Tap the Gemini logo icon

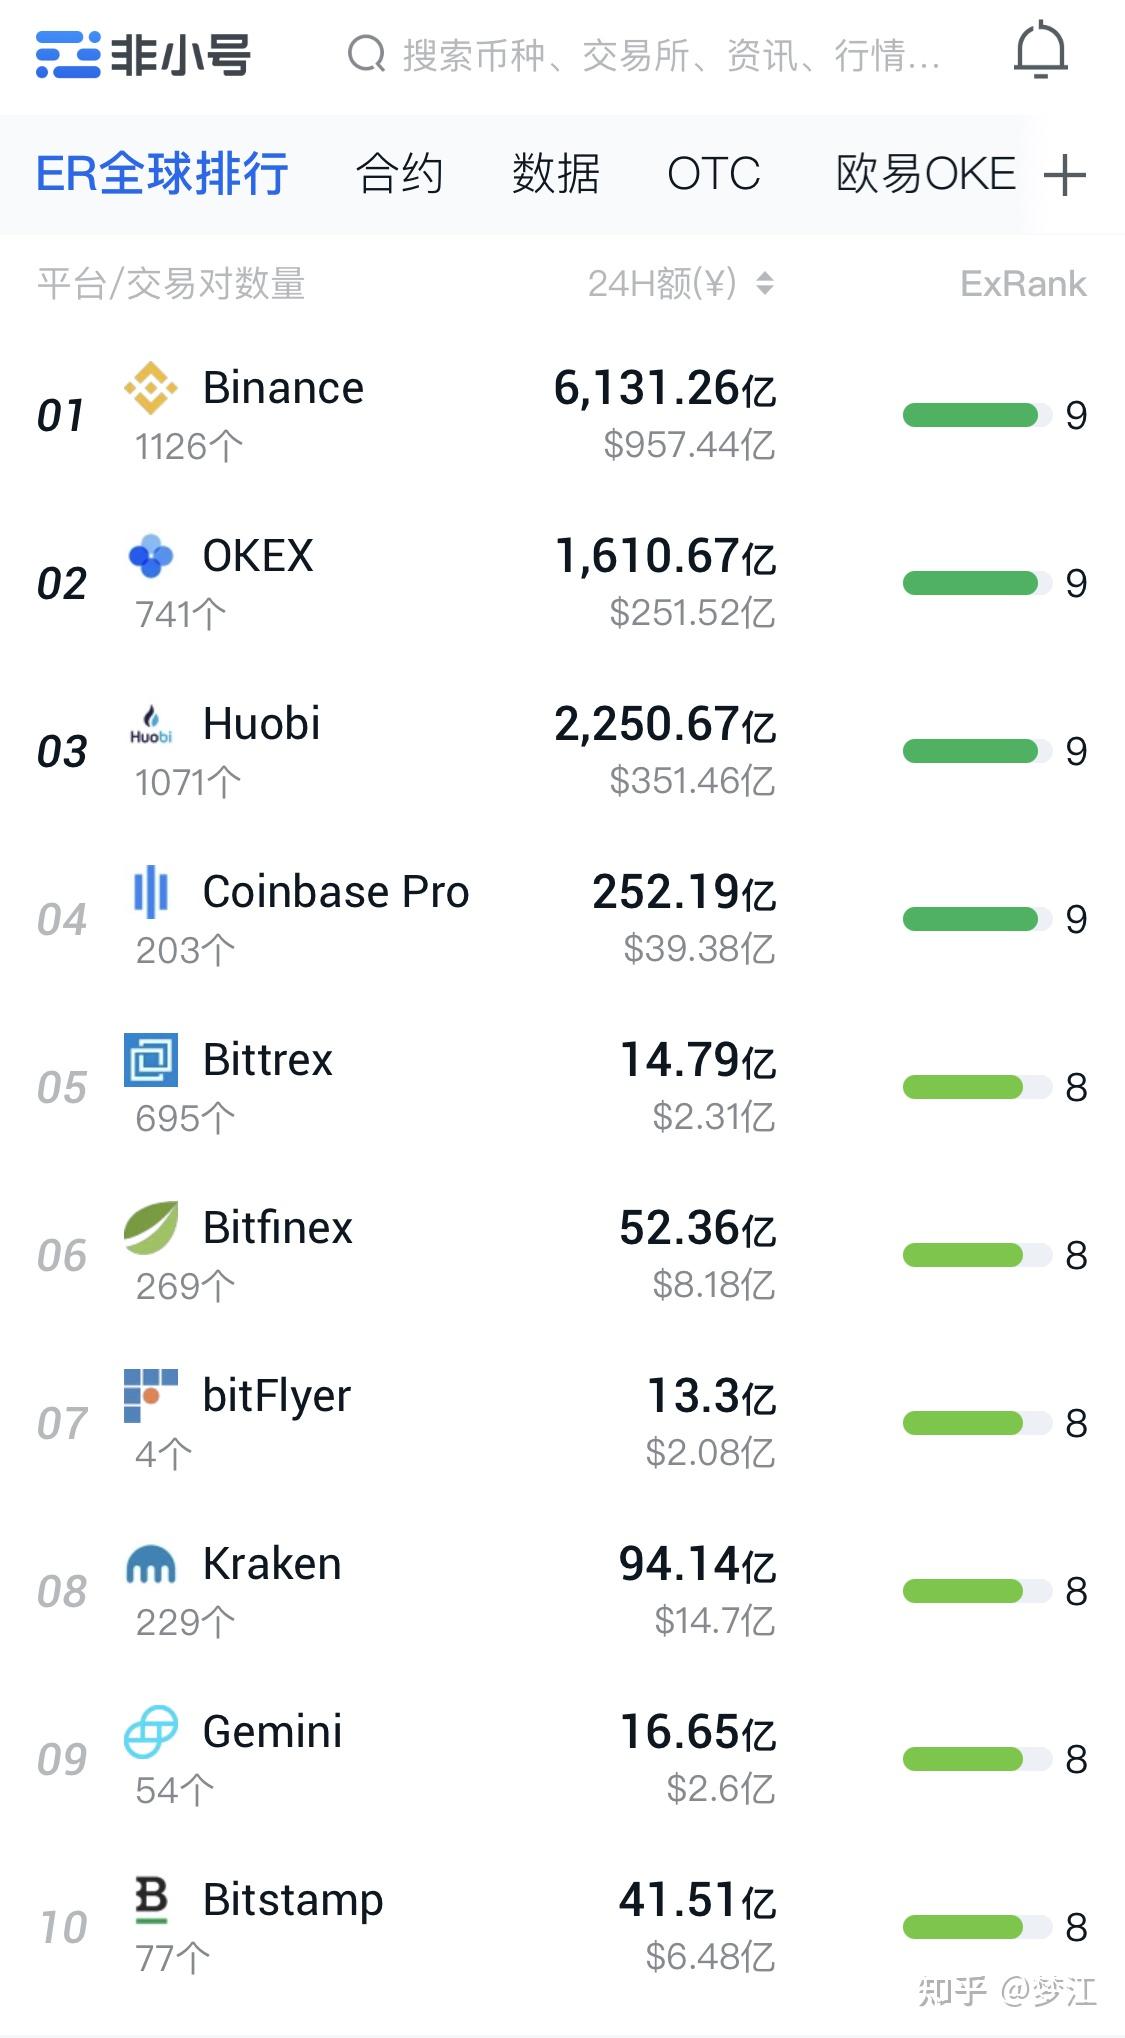pyautogui.click(x=151, y=1732)
